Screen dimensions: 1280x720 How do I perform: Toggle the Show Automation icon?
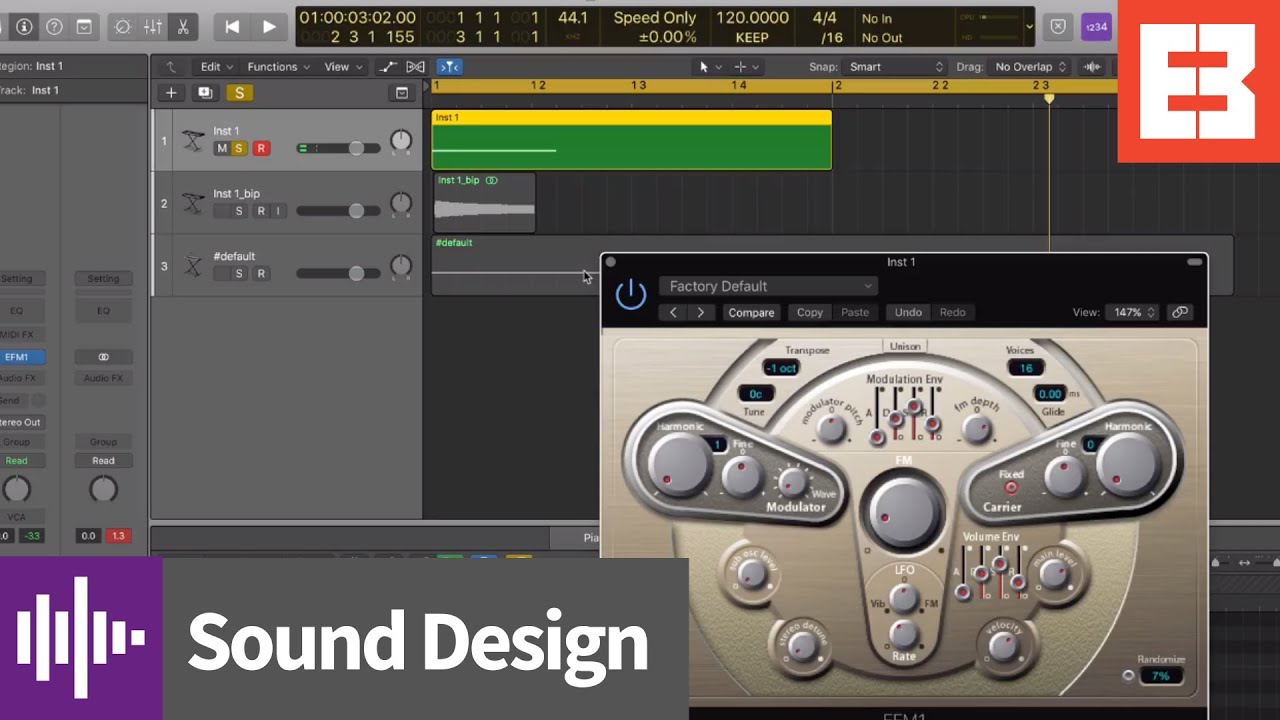387,67
